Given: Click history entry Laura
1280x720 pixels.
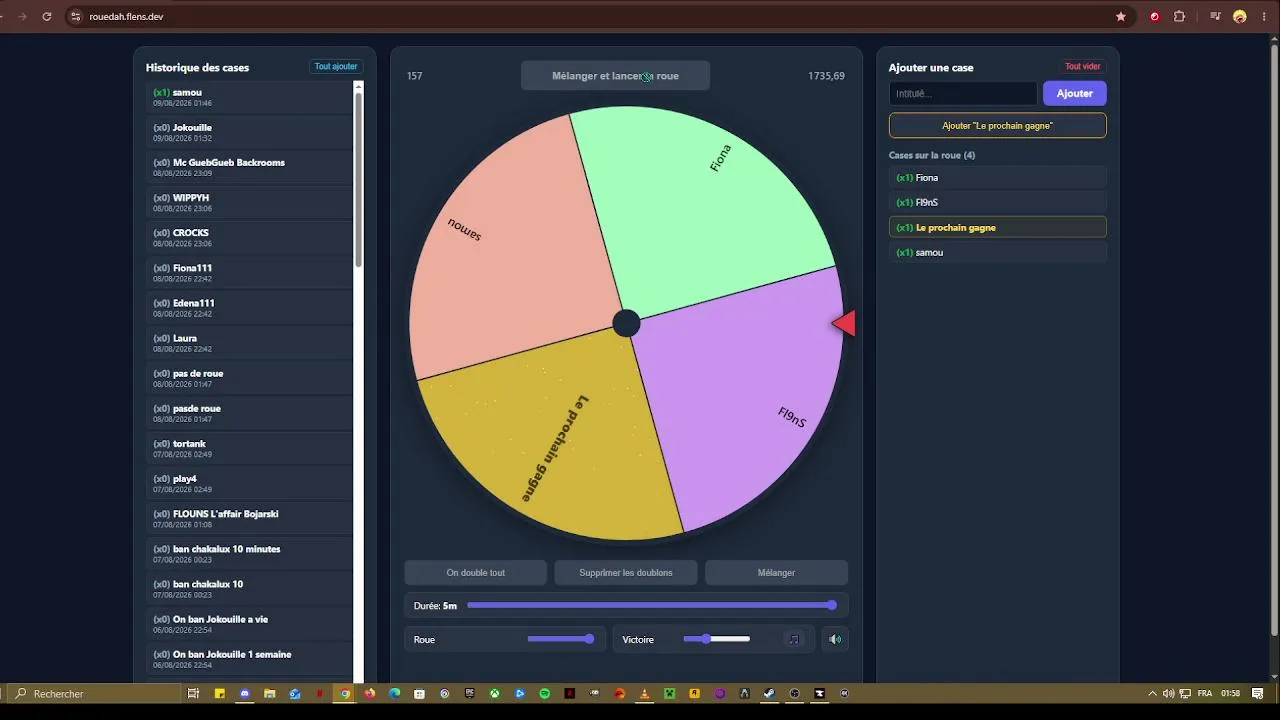Looking at the screenshot, I should click(250, 342).
